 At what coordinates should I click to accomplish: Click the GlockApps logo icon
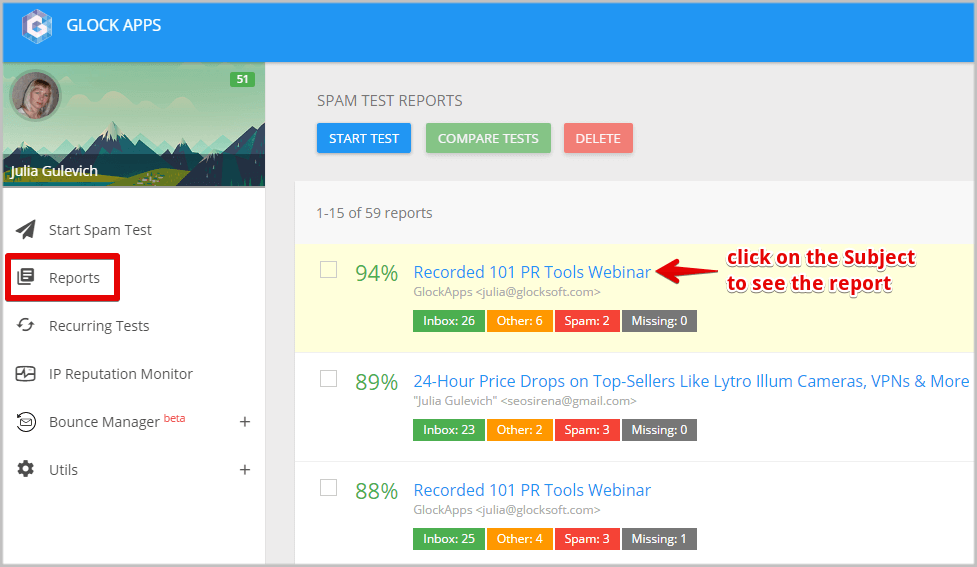[x=37, y=26]
